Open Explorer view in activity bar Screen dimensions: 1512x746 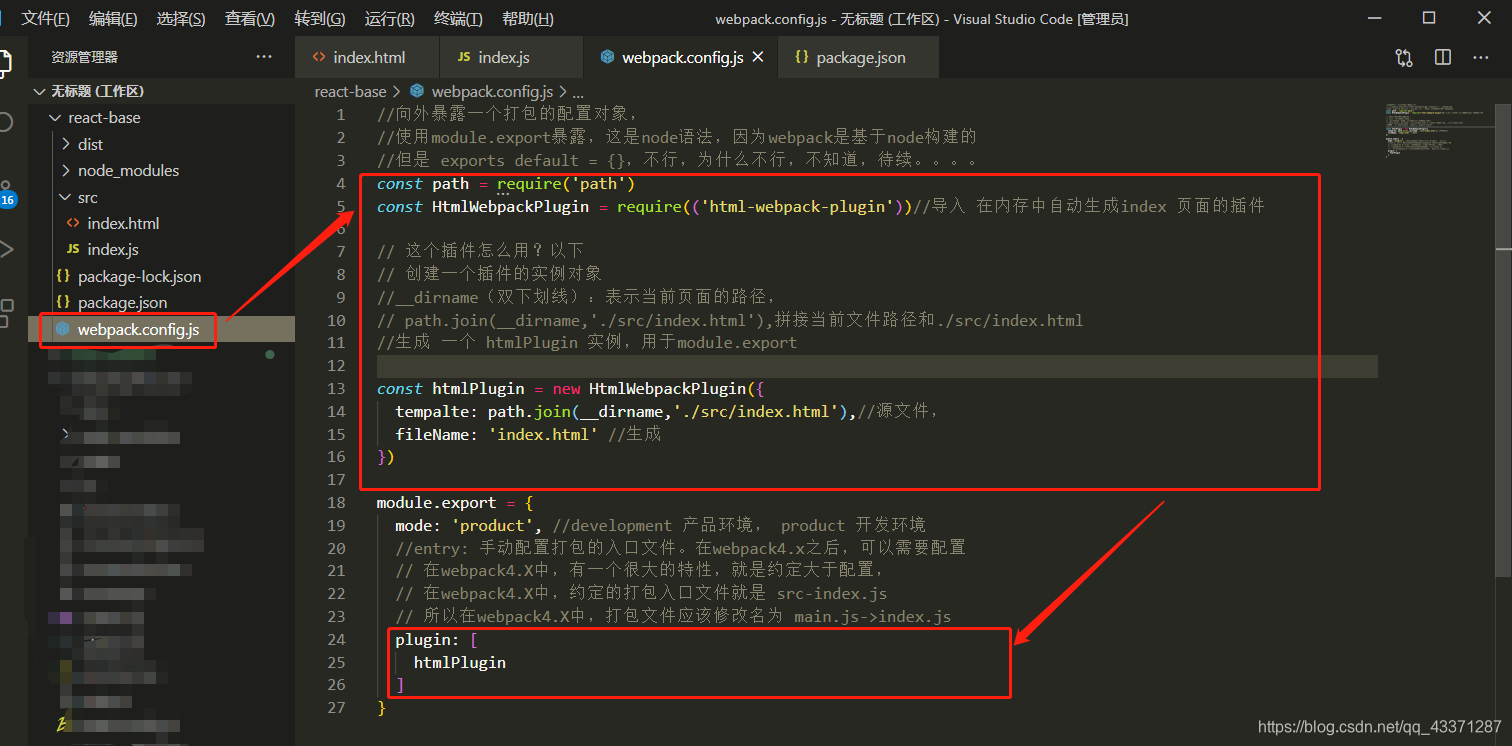(x=5, y=65)
